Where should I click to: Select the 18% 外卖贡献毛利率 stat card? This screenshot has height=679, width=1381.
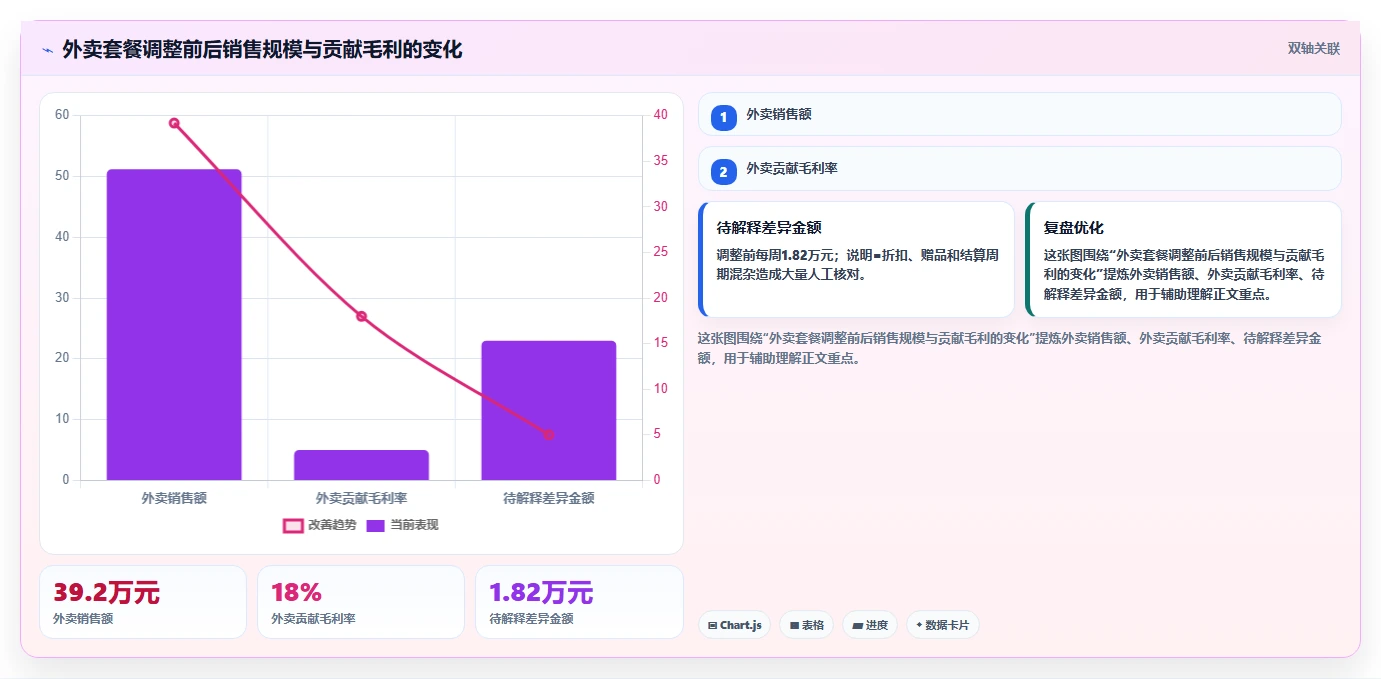coord(361,602)
